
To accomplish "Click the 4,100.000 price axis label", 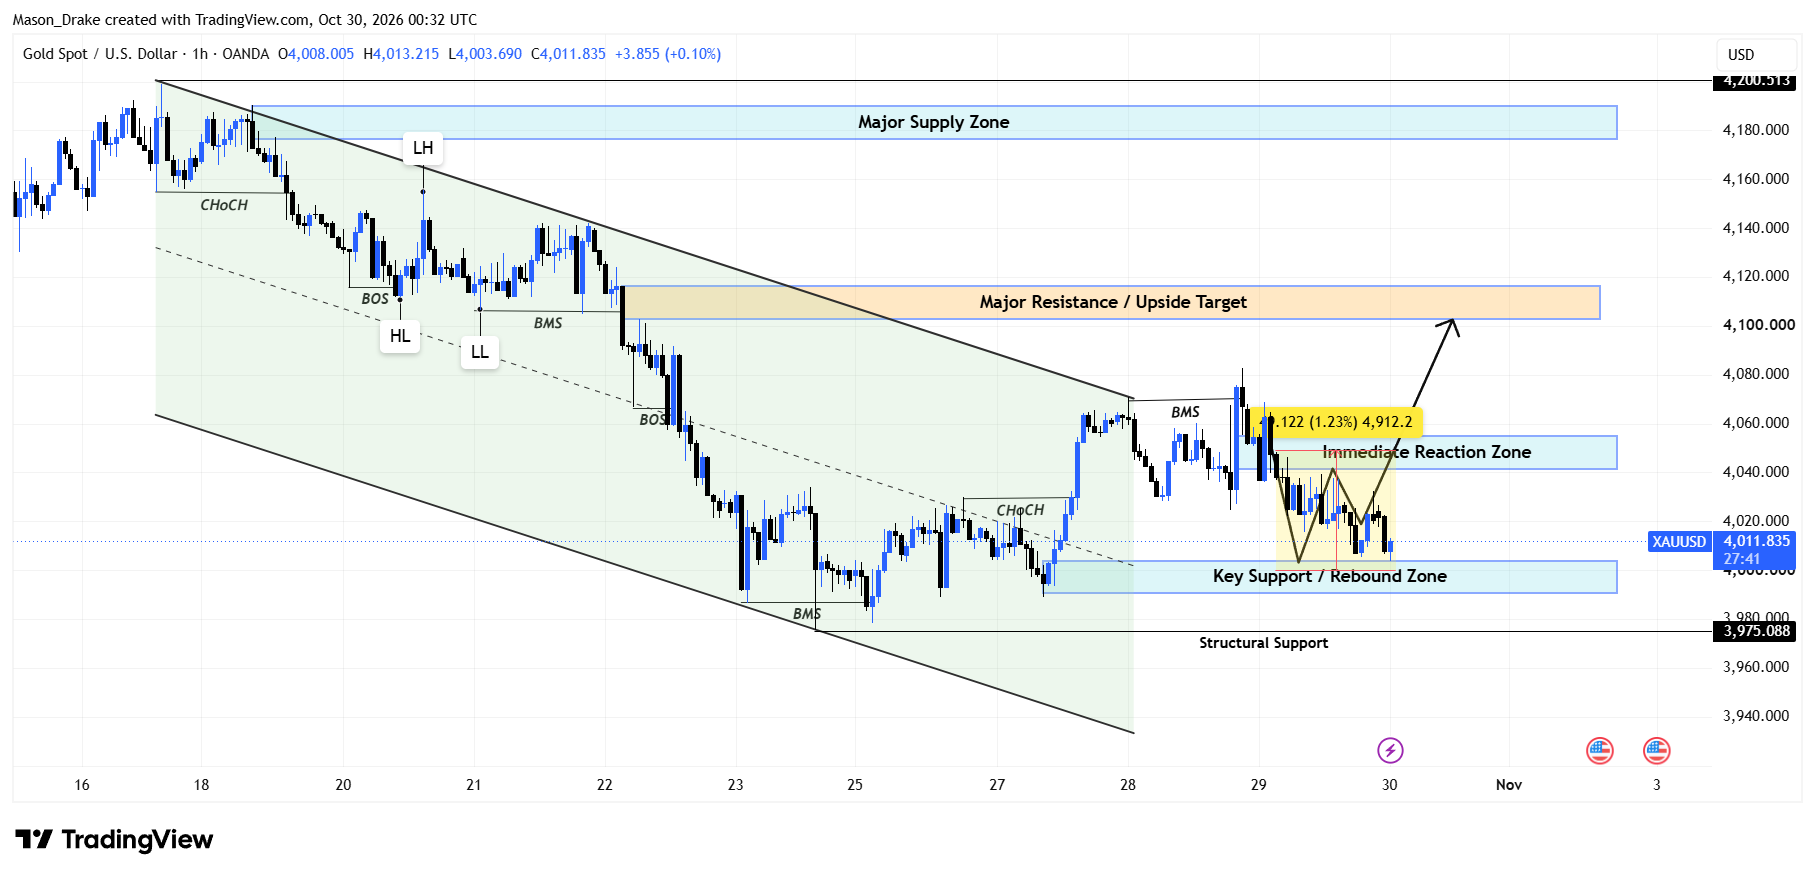I will [x=1757, y=325].
